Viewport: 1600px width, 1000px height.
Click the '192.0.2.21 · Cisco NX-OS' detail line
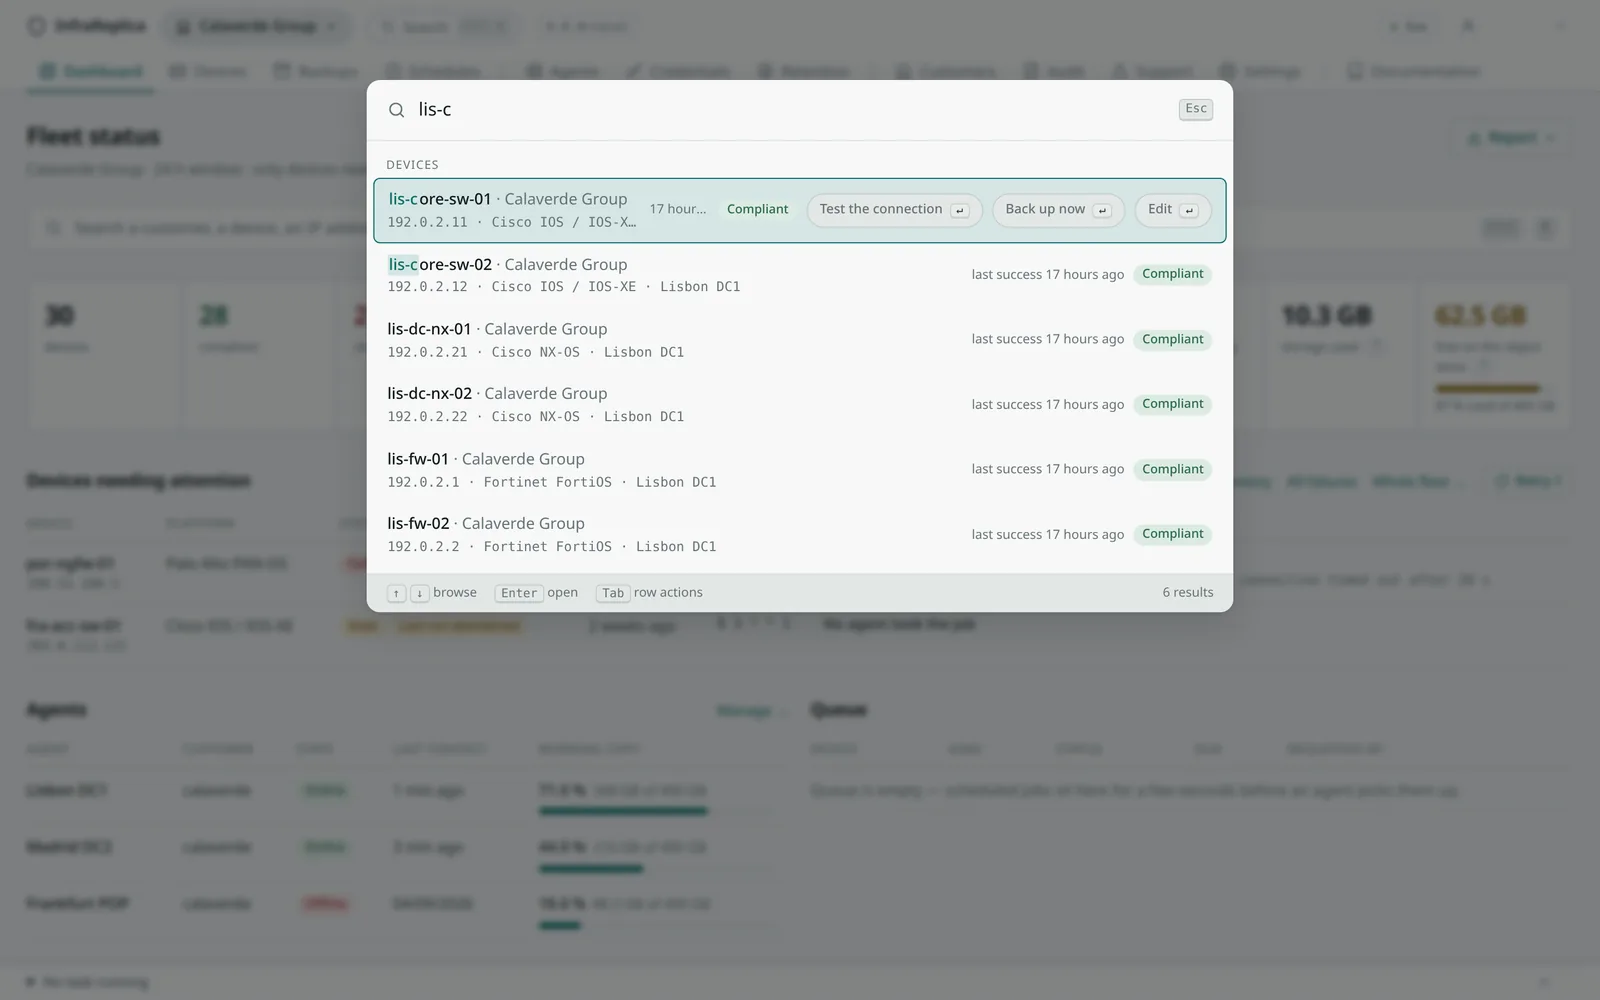pyautogui.click(x=536, y=352)
